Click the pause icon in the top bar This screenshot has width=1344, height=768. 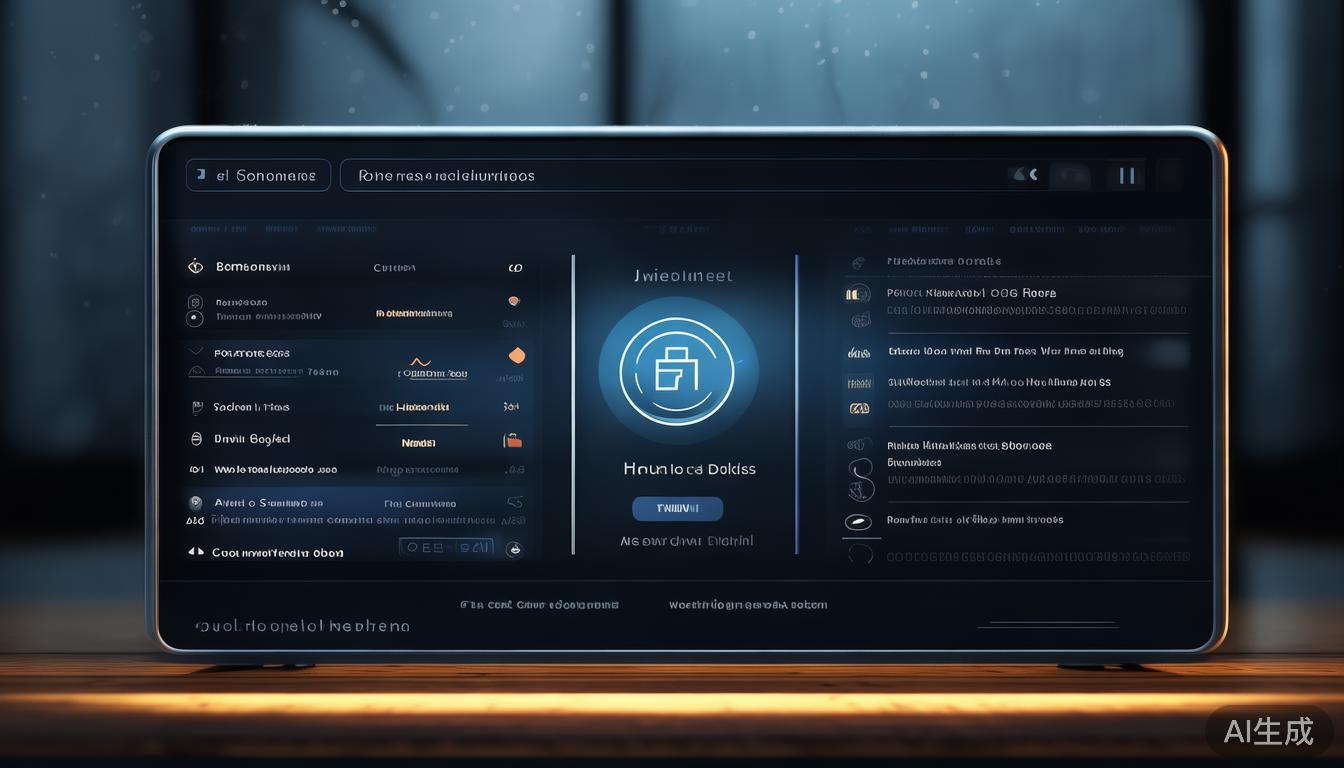[1127, 176]
